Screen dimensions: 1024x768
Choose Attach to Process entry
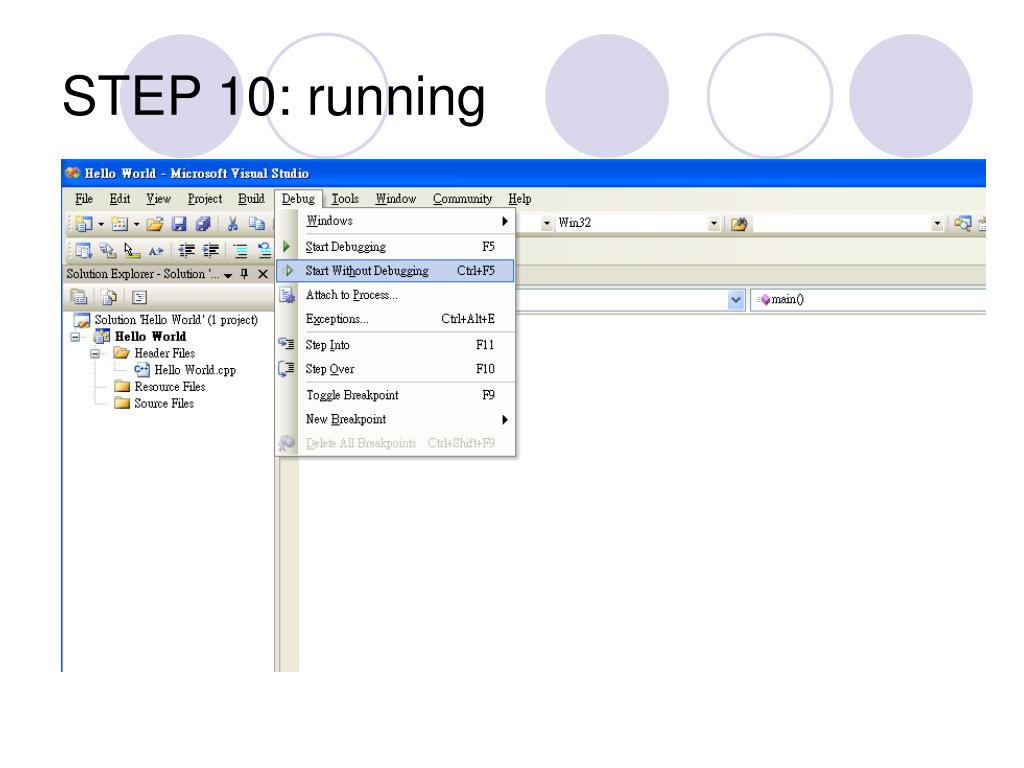pyautogui.click(x=396, y=295)
